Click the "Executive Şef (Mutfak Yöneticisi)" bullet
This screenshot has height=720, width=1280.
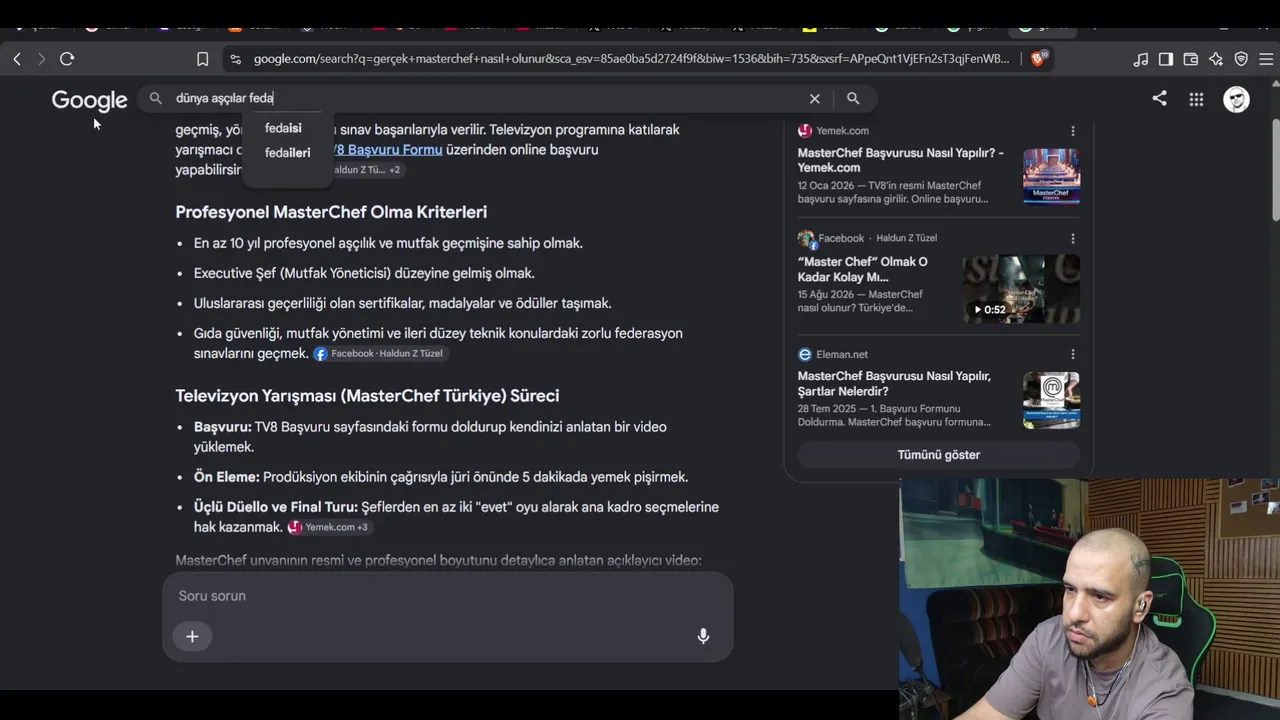364,273
